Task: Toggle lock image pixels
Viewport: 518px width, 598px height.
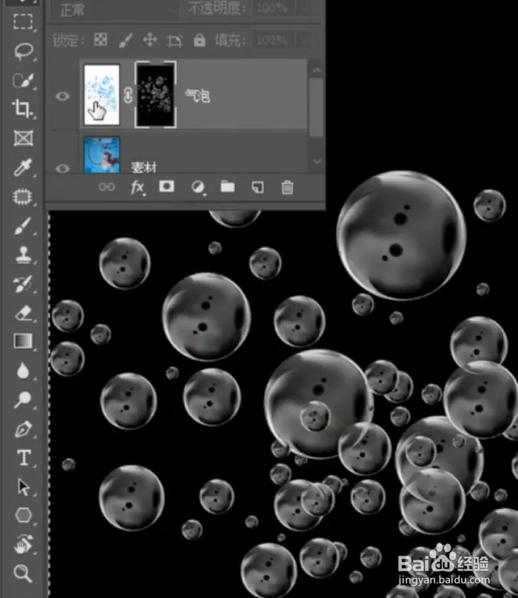Action: click(x=125, y=40)
